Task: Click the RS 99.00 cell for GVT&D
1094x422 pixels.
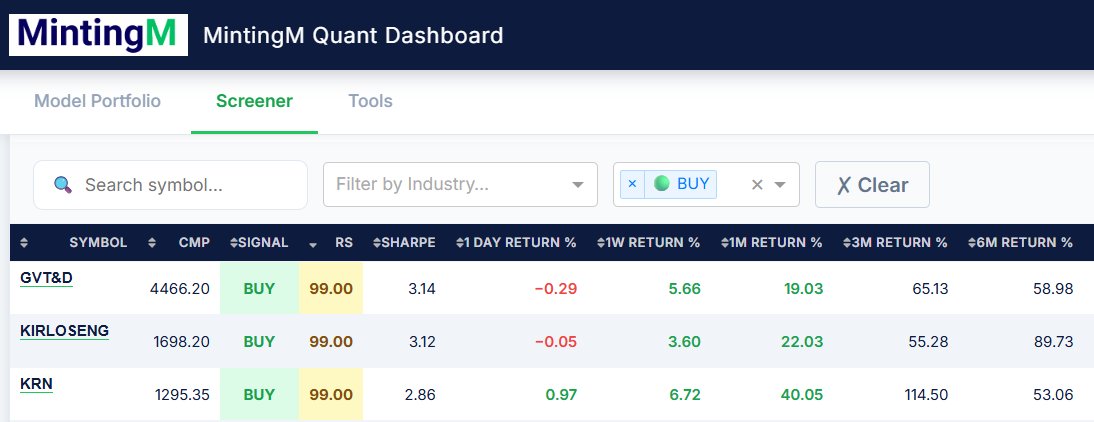Action: point(331,288)
